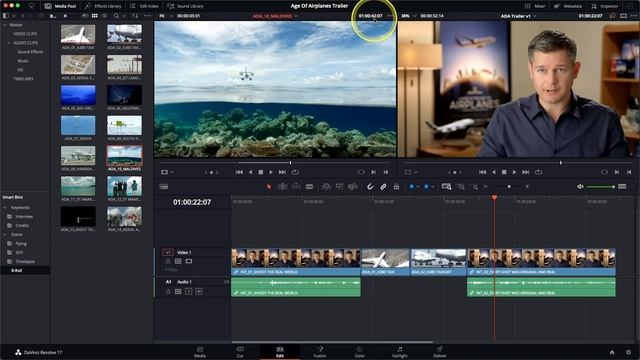Open the Effects Library panel

103,6
